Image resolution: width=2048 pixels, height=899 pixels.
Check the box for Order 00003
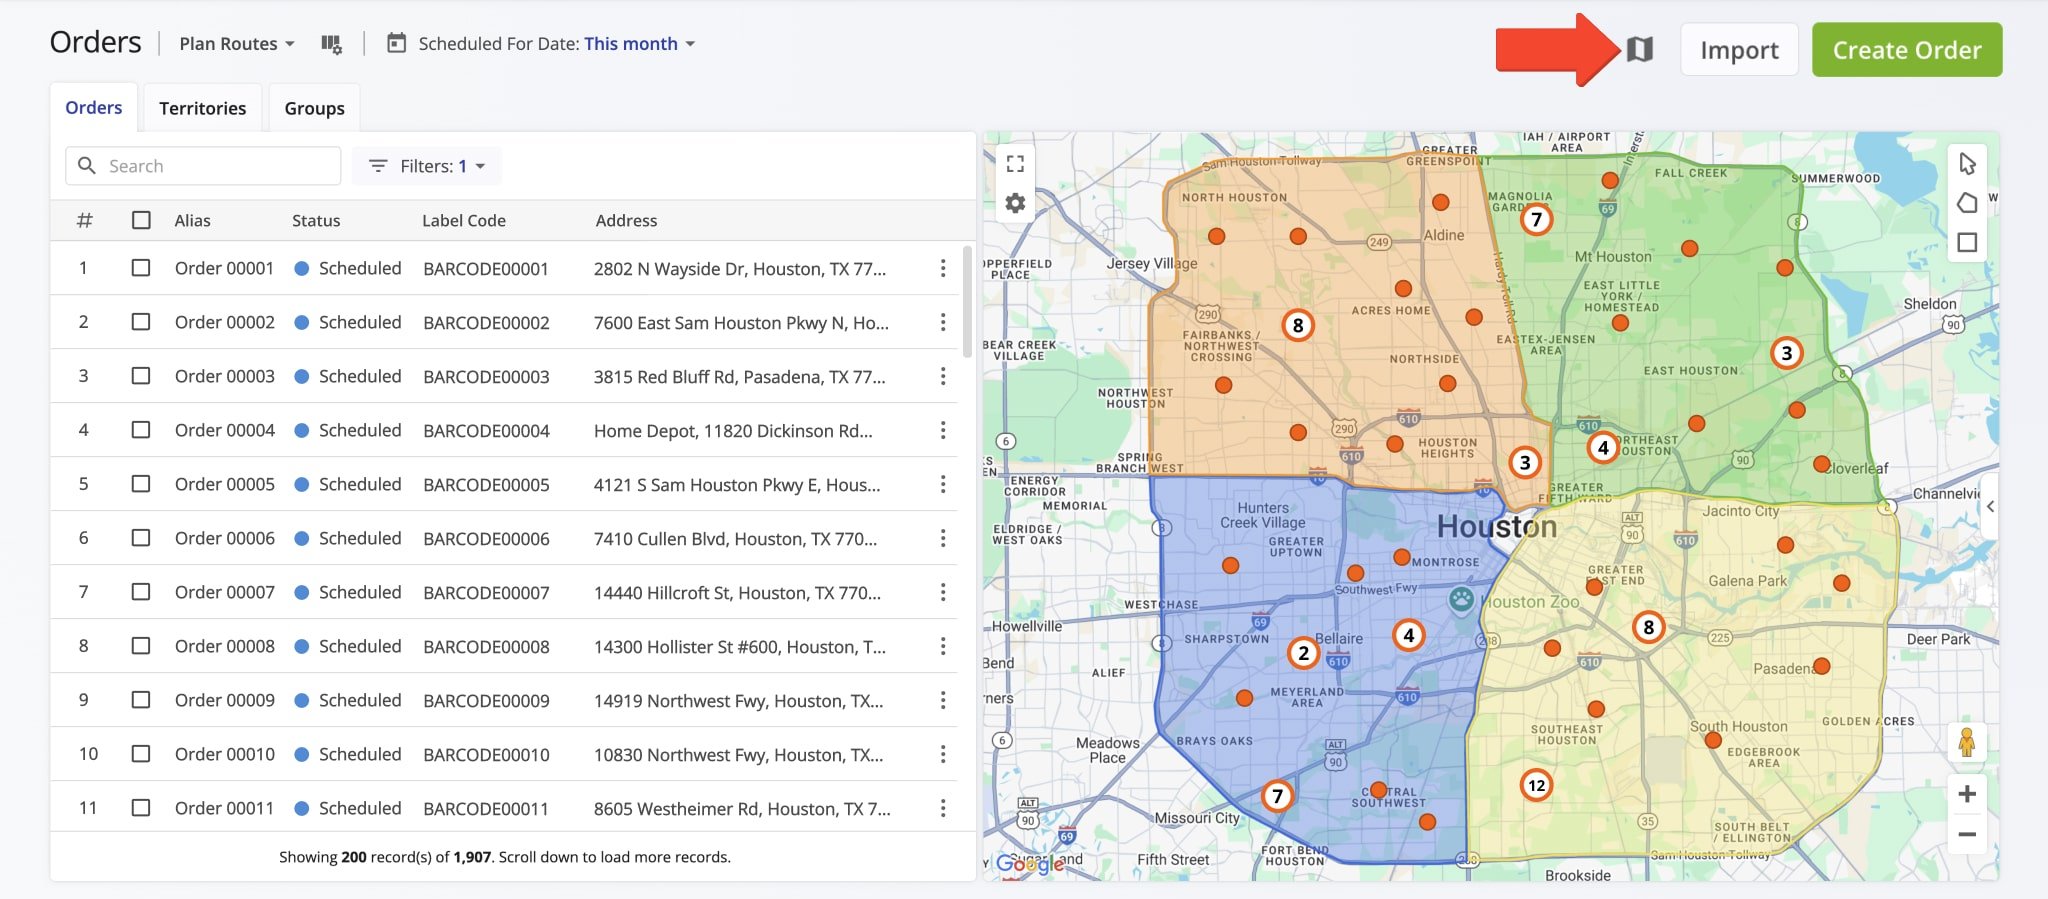click(x=141, y=376)
